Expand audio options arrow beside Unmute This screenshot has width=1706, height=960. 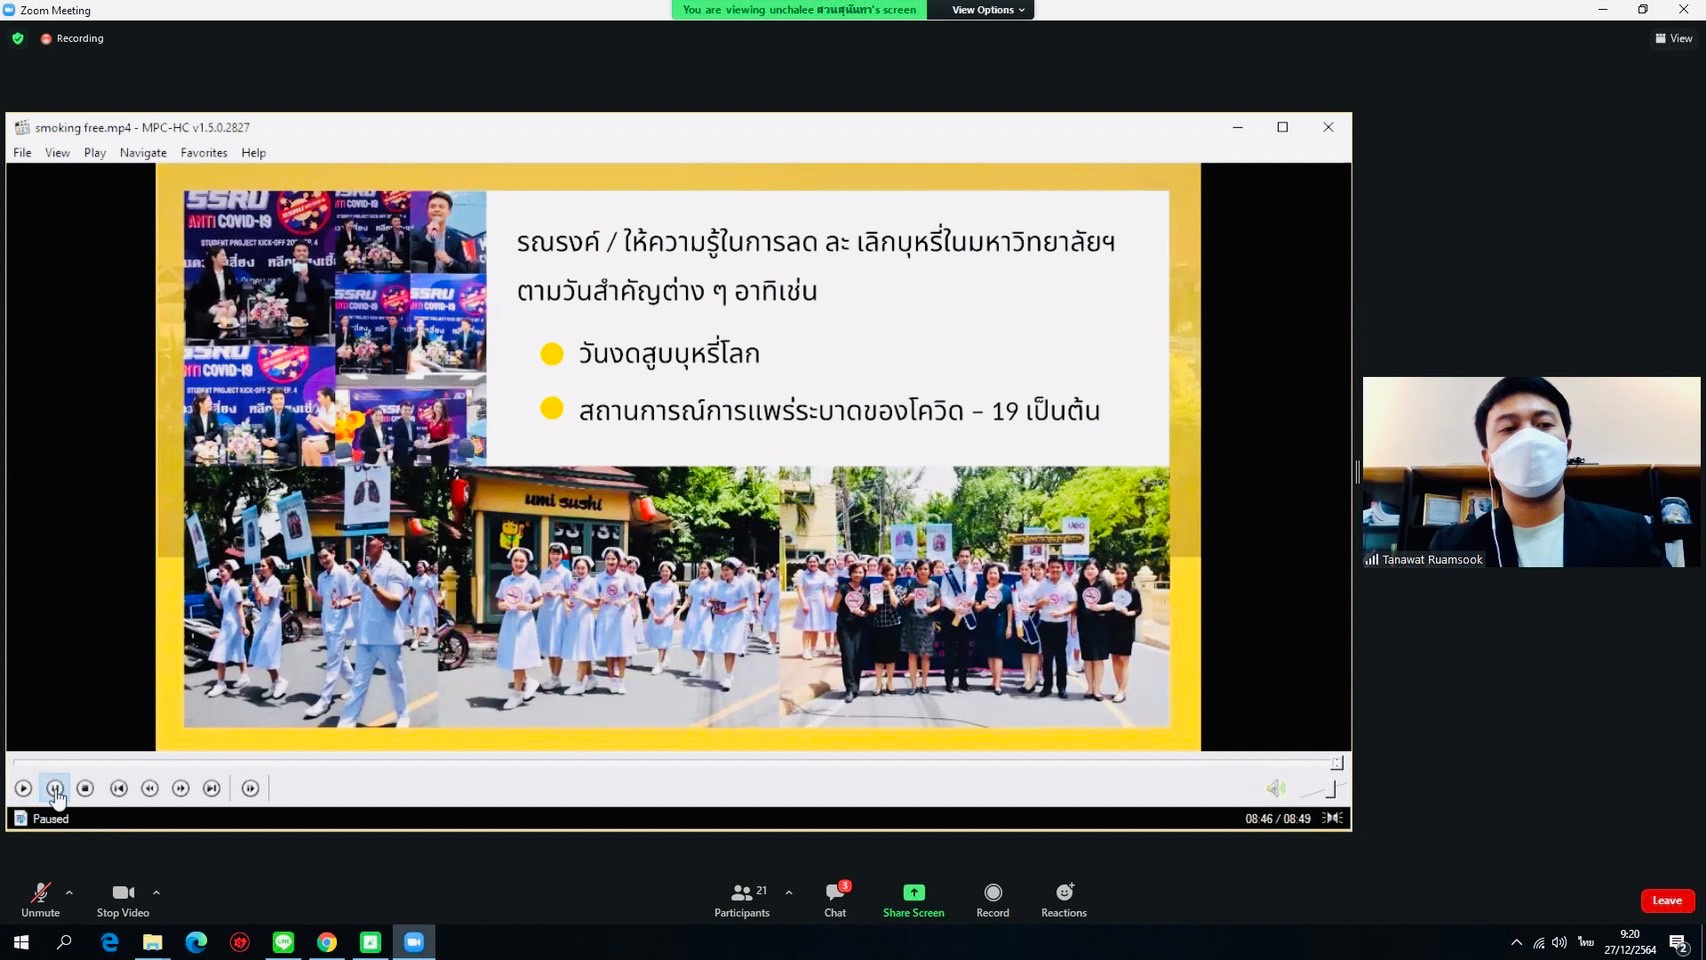[69, 892]
